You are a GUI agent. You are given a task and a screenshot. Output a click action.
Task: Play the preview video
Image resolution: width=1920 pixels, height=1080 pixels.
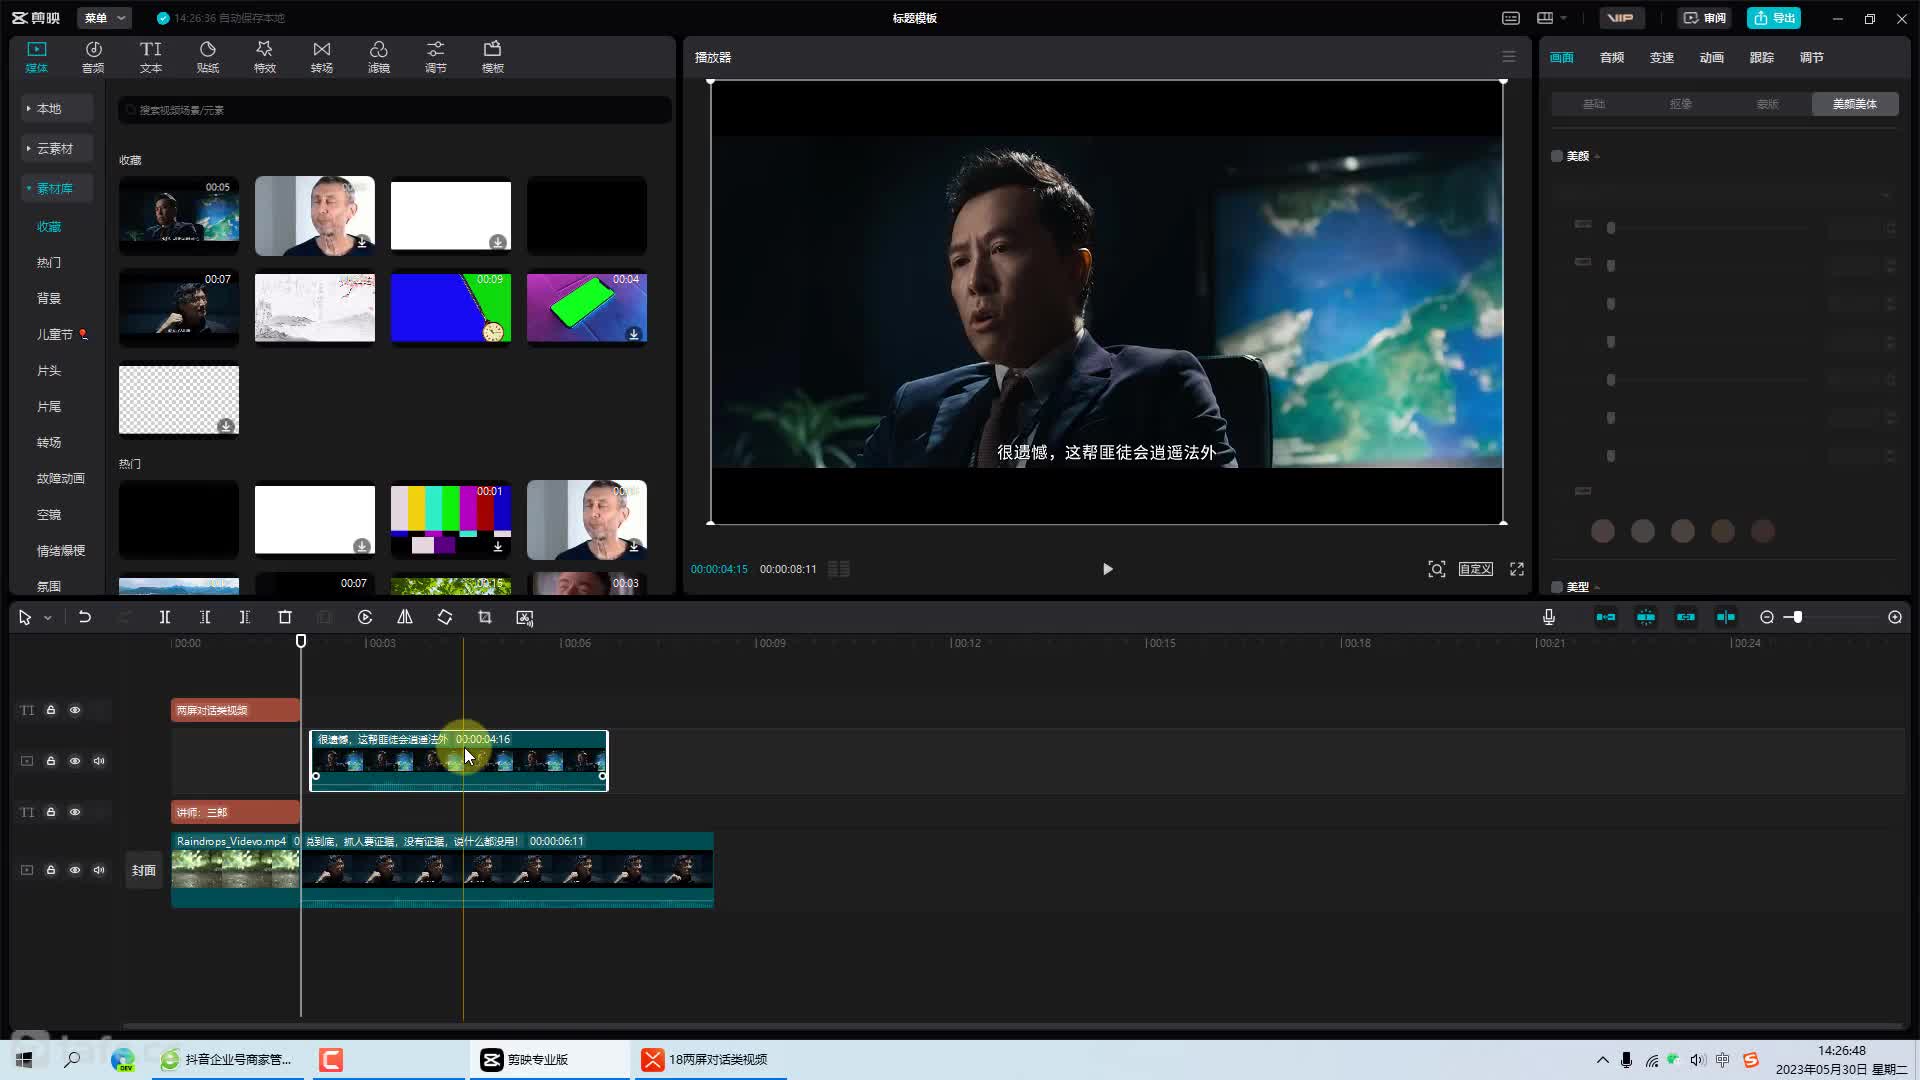coord(1107,569)
